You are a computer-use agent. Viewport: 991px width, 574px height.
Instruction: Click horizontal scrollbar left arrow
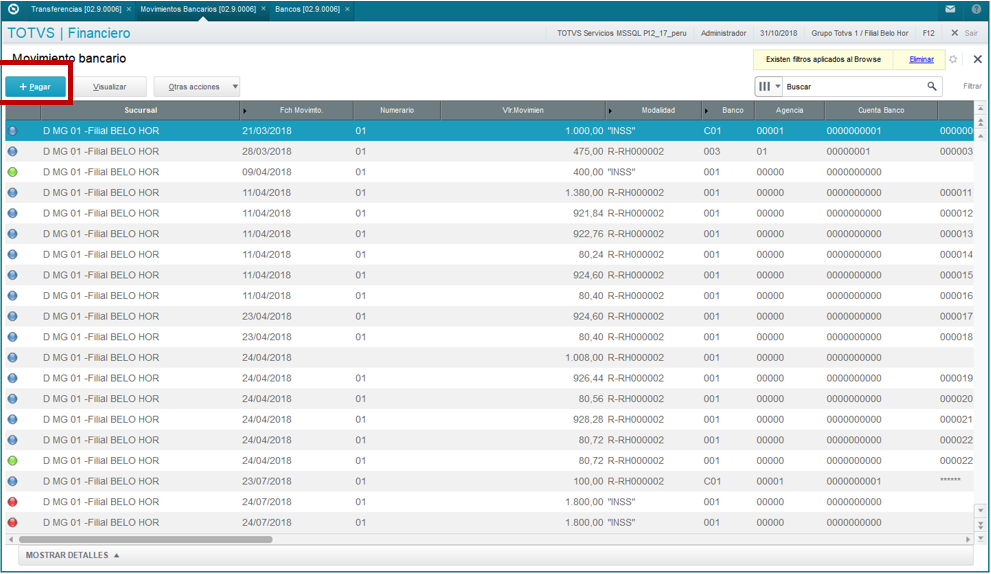coord(11,539)
